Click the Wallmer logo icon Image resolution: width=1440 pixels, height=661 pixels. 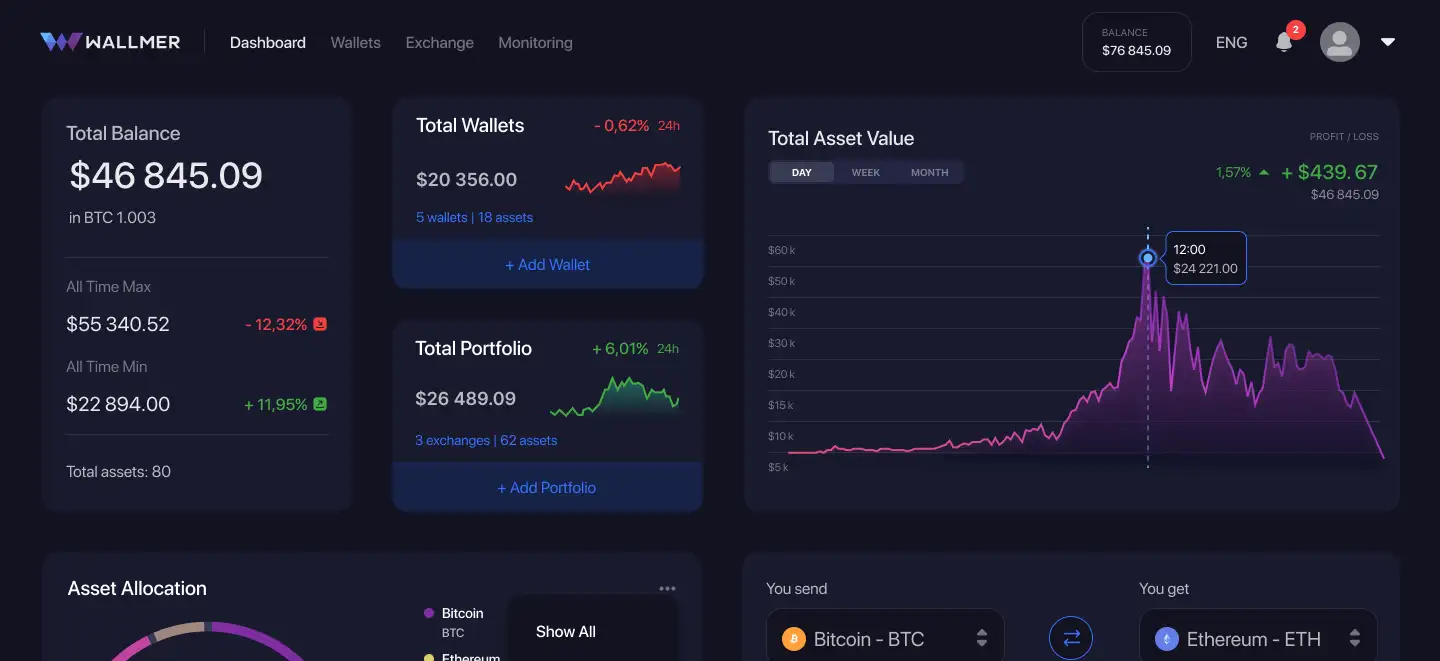(x=60, y=42)
